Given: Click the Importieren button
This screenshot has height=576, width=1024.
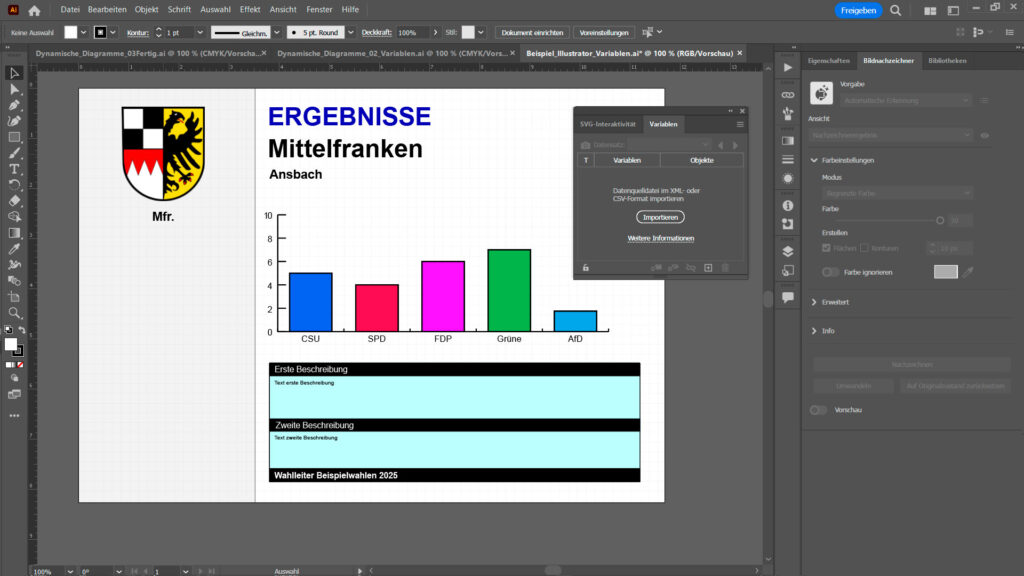Looking at the screenshot, I should point(660,217).
